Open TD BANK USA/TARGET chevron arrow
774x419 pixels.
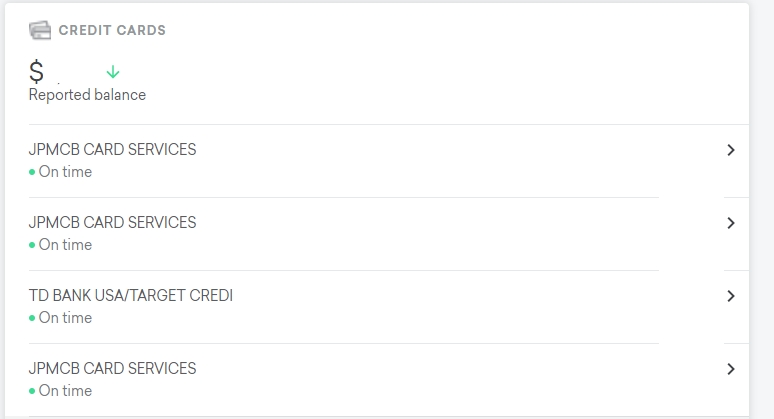coord(731,296)
